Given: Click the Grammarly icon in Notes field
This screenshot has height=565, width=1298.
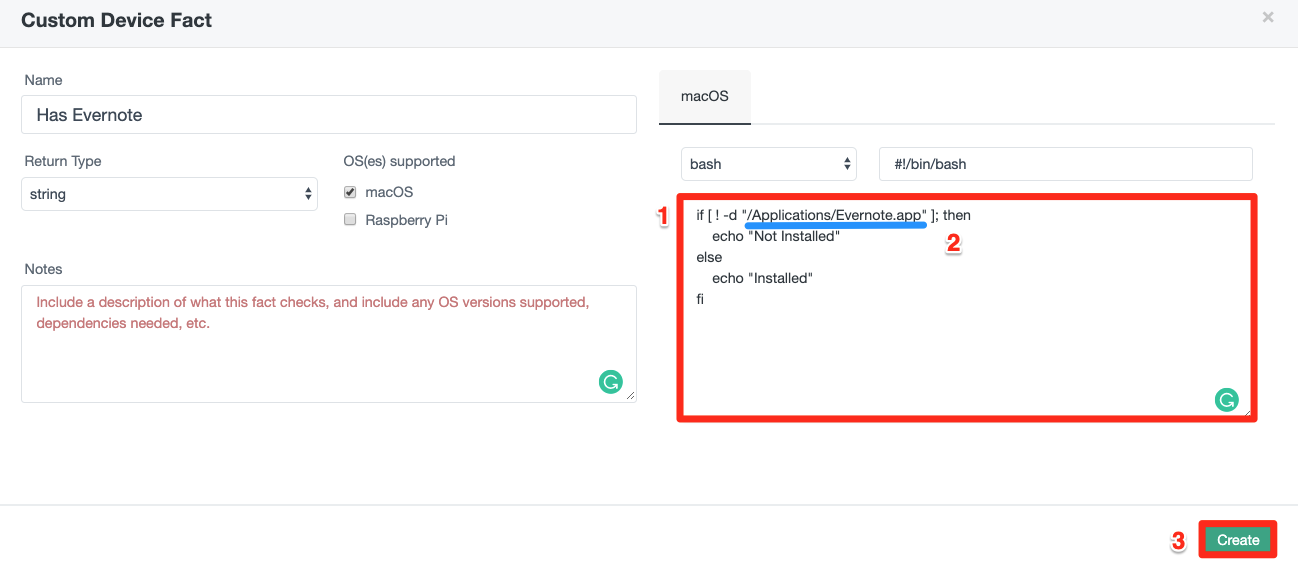Looking at the screenshot, I should [x=610, y=381].
